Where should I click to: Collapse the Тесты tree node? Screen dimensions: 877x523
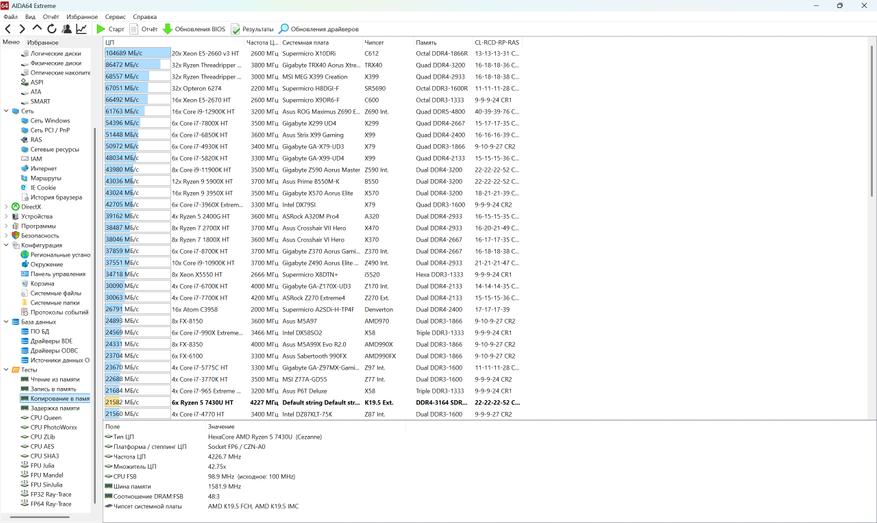(x=6, y=370)
